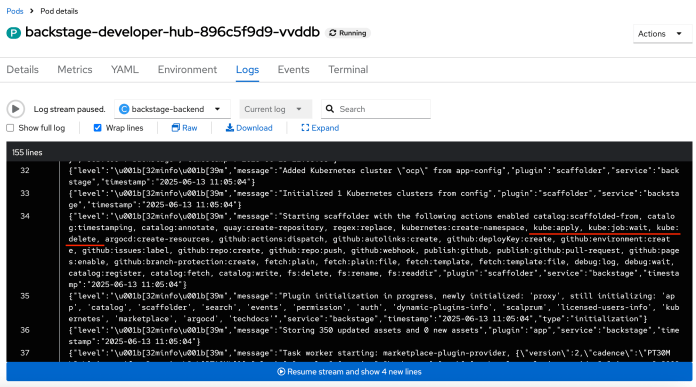The height and width of the screenshot is (387, 696).
Task: Click log line number 34
Action: coord(25,216)
